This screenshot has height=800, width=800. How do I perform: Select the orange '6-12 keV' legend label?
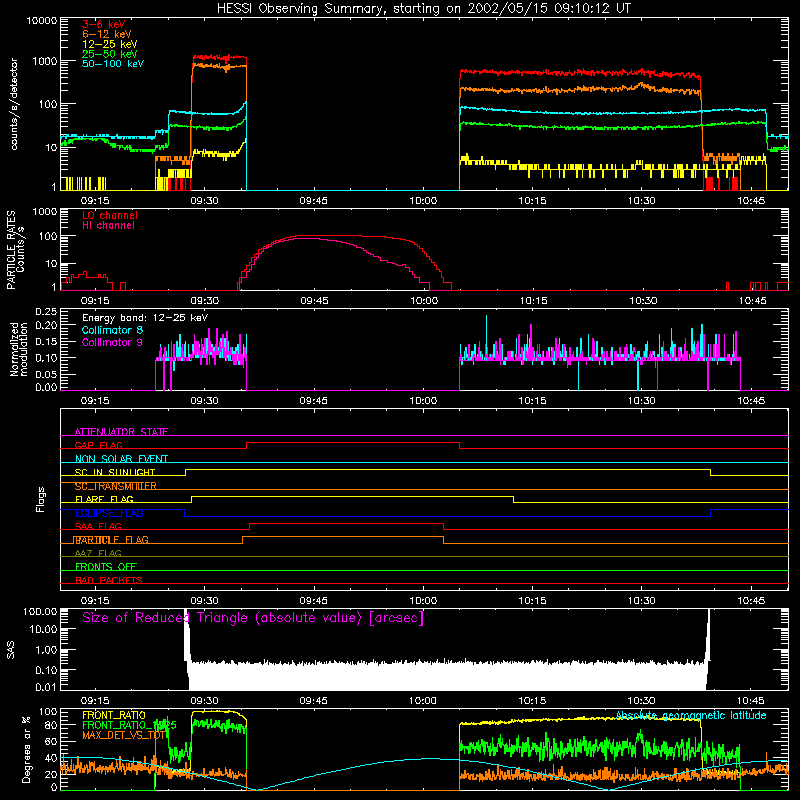(107, 34)
